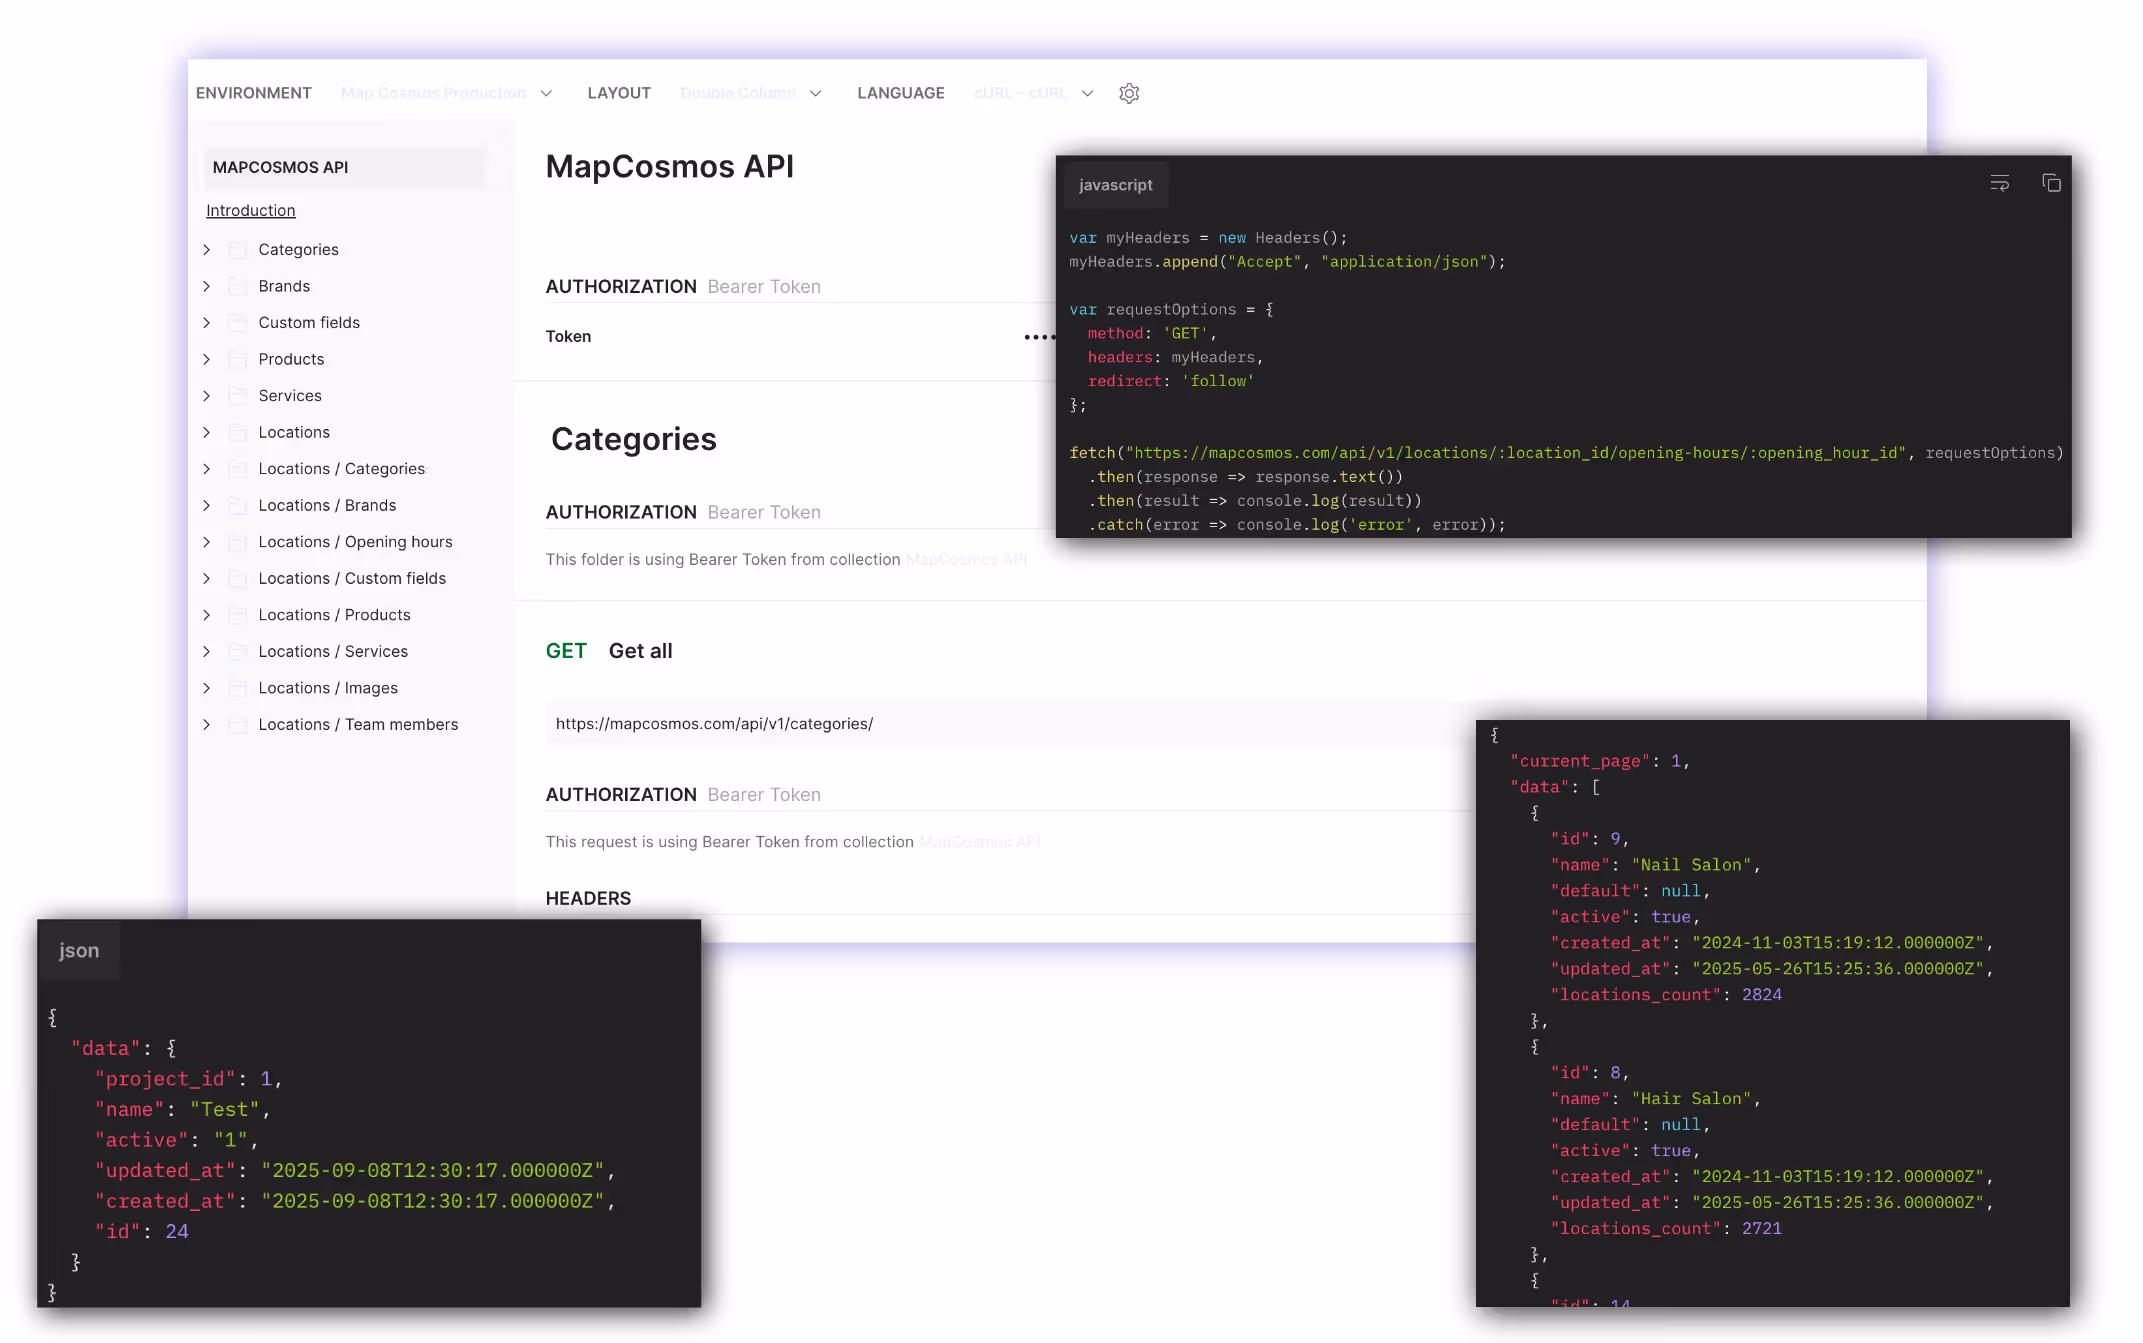Toggle the word wrap icon
The width and height of the screenshot is (2143, 1343).
[x=1999, y=183]
